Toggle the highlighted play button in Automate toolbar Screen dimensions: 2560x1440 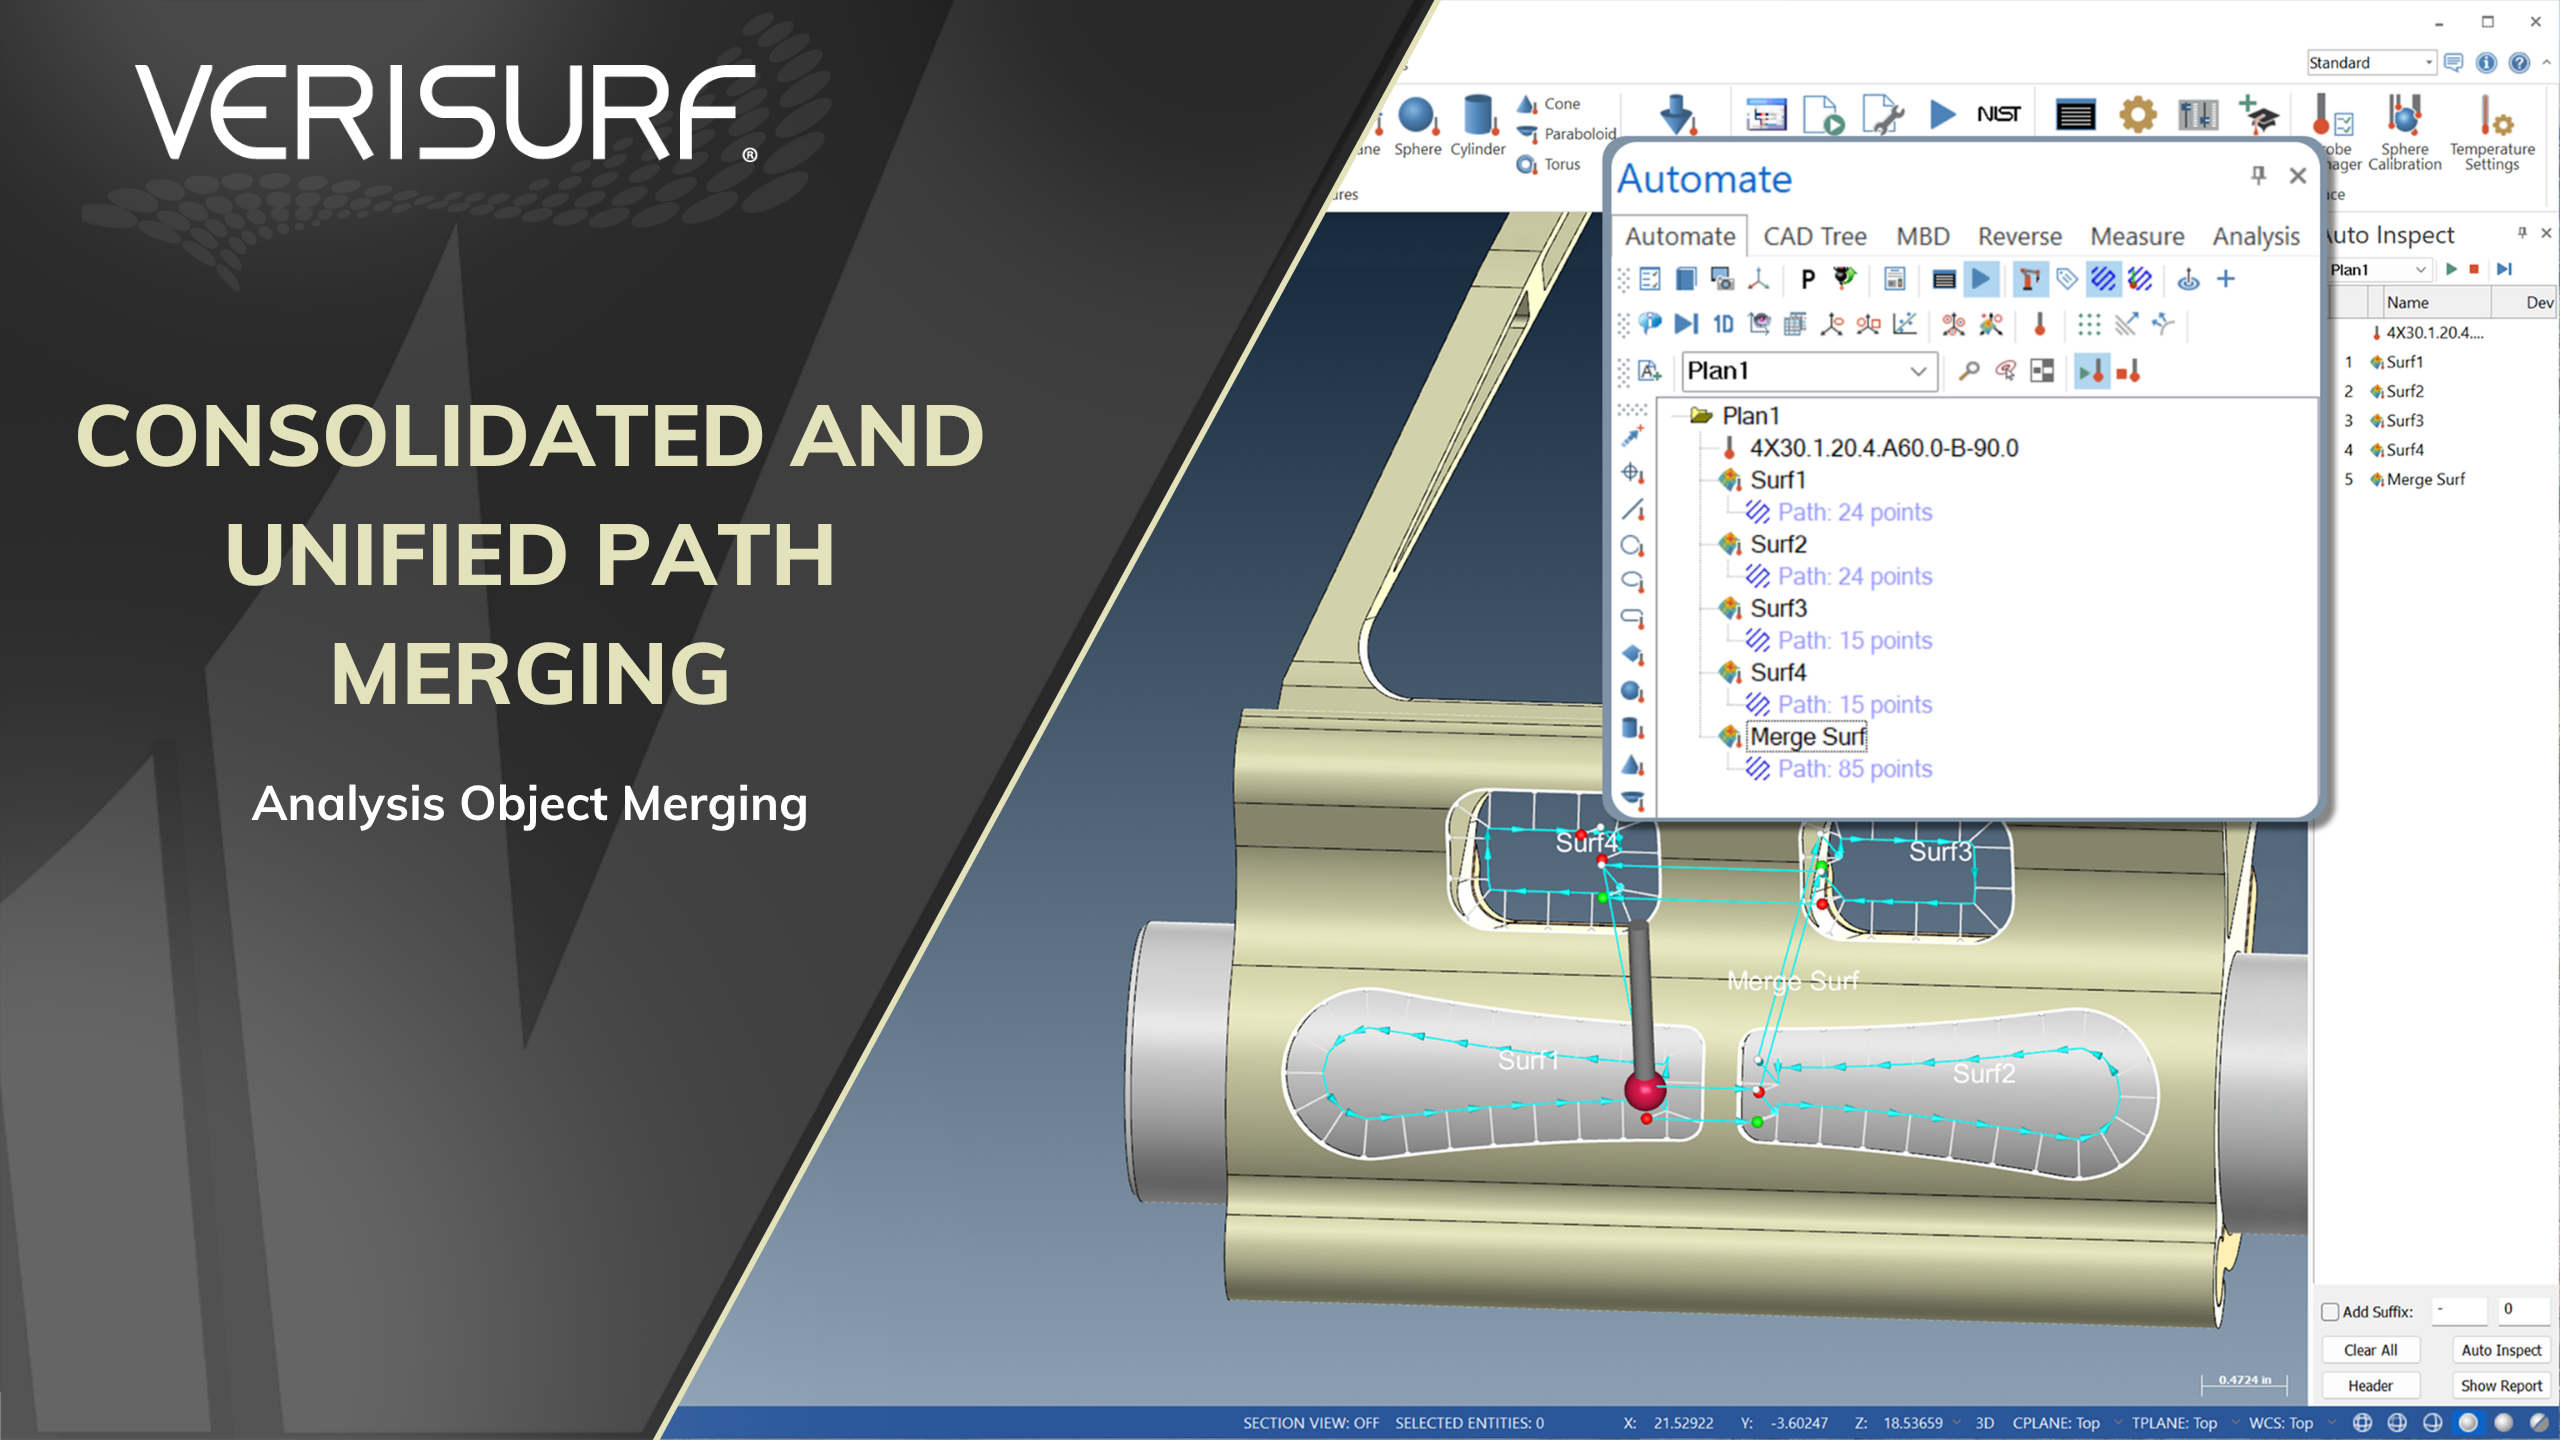click(x=1981, y=279)
